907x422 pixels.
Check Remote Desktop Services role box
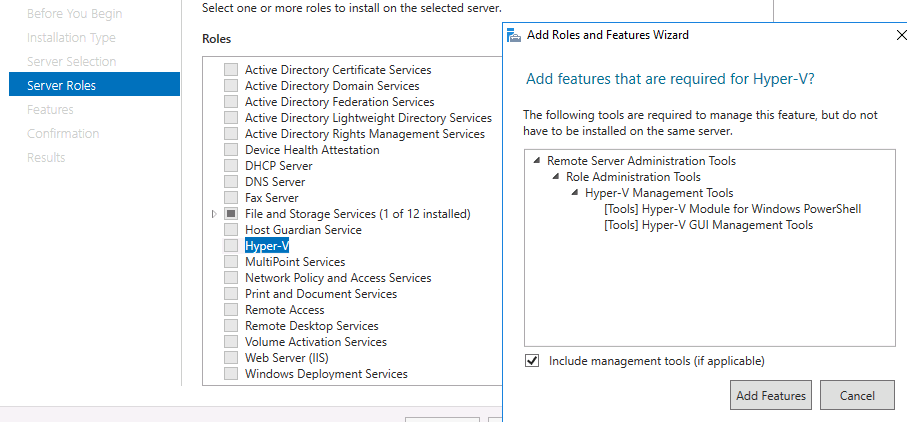[231, 325]
